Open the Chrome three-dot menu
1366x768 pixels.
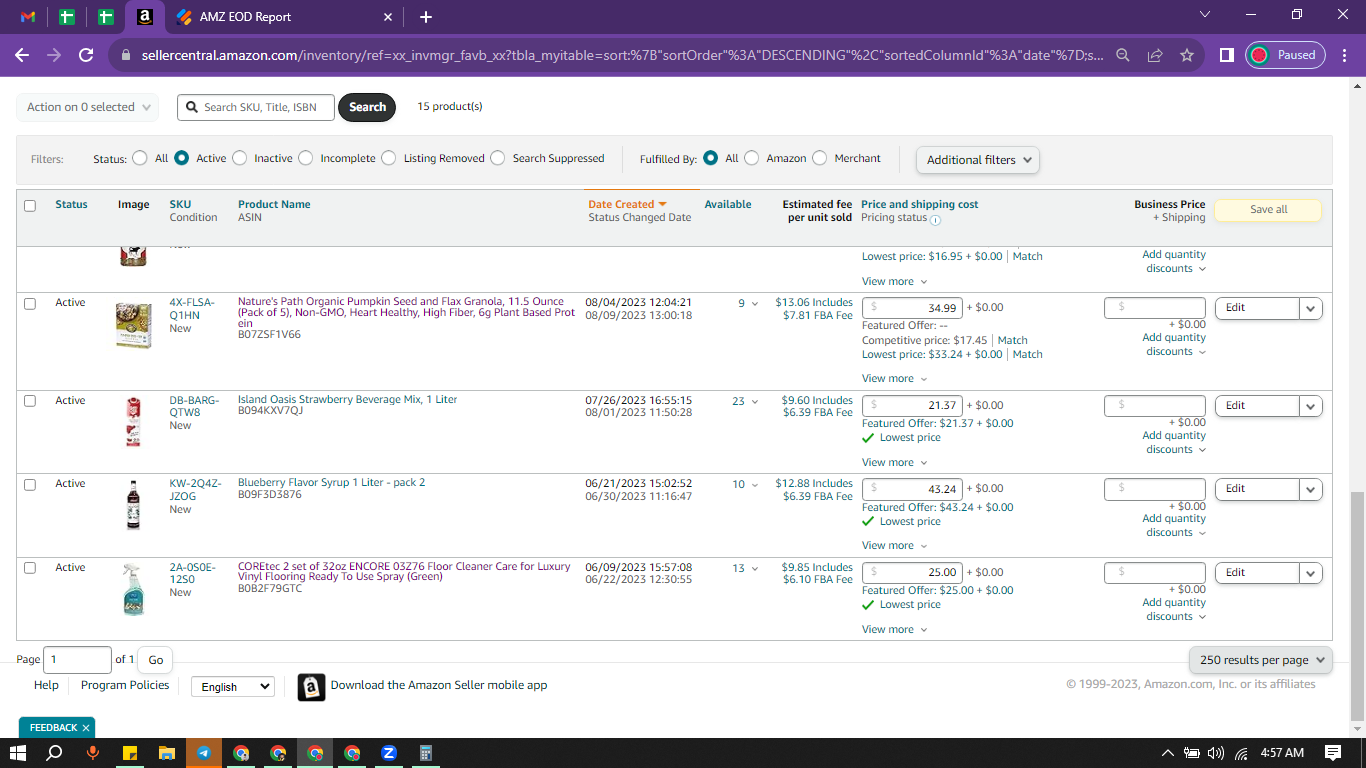pos(1344,55)
